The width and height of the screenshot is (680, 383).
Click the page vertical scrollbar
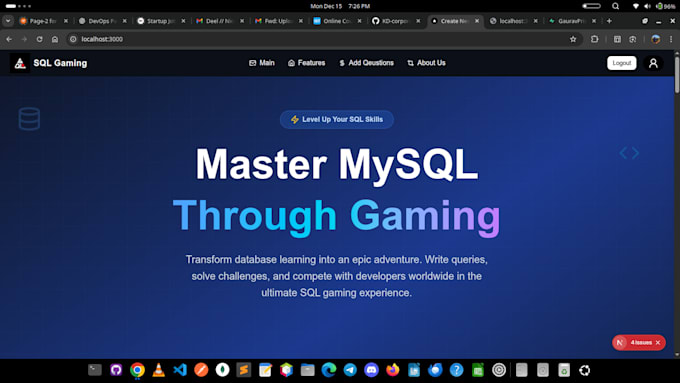pyautogui.click(x=677, y=74)
